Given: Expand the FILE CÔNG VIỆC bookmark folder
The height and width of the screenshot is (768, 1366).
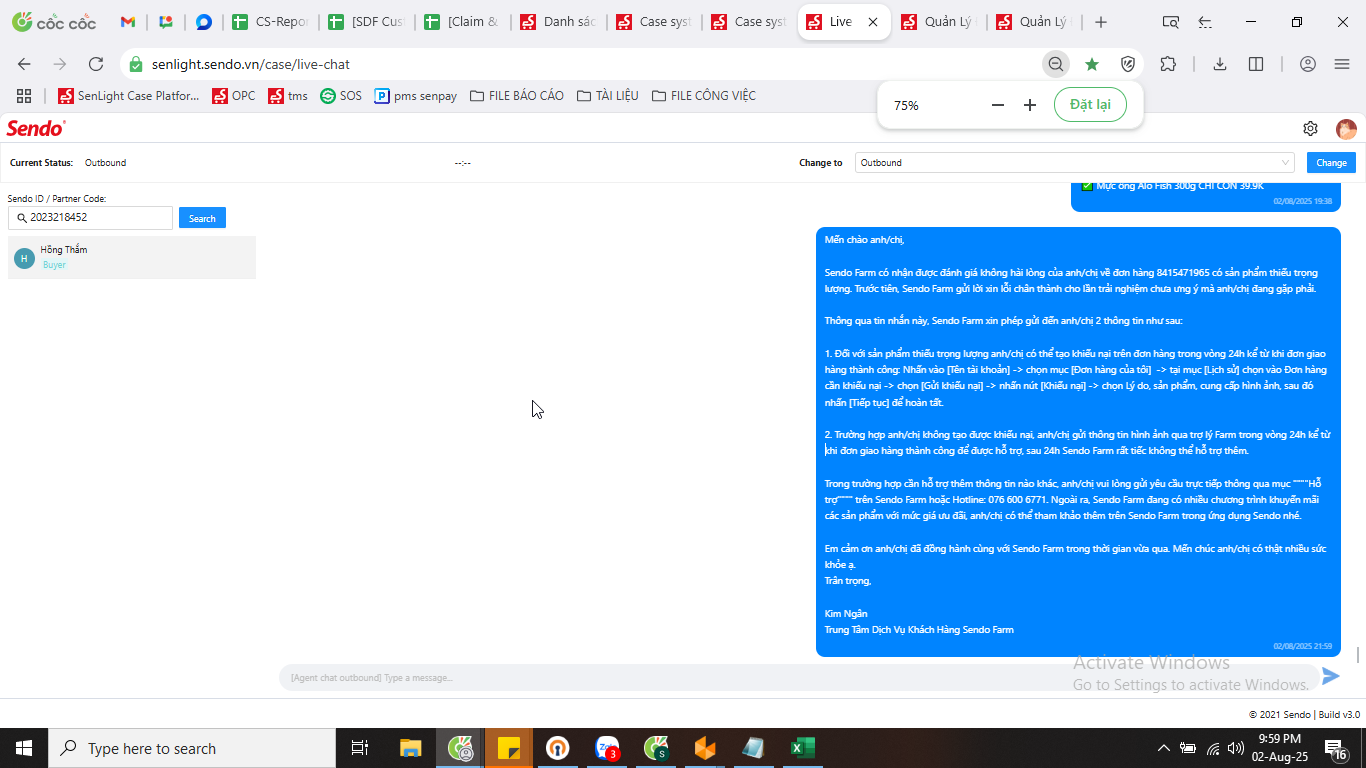Looking at the screenshot, I should 703,96.
